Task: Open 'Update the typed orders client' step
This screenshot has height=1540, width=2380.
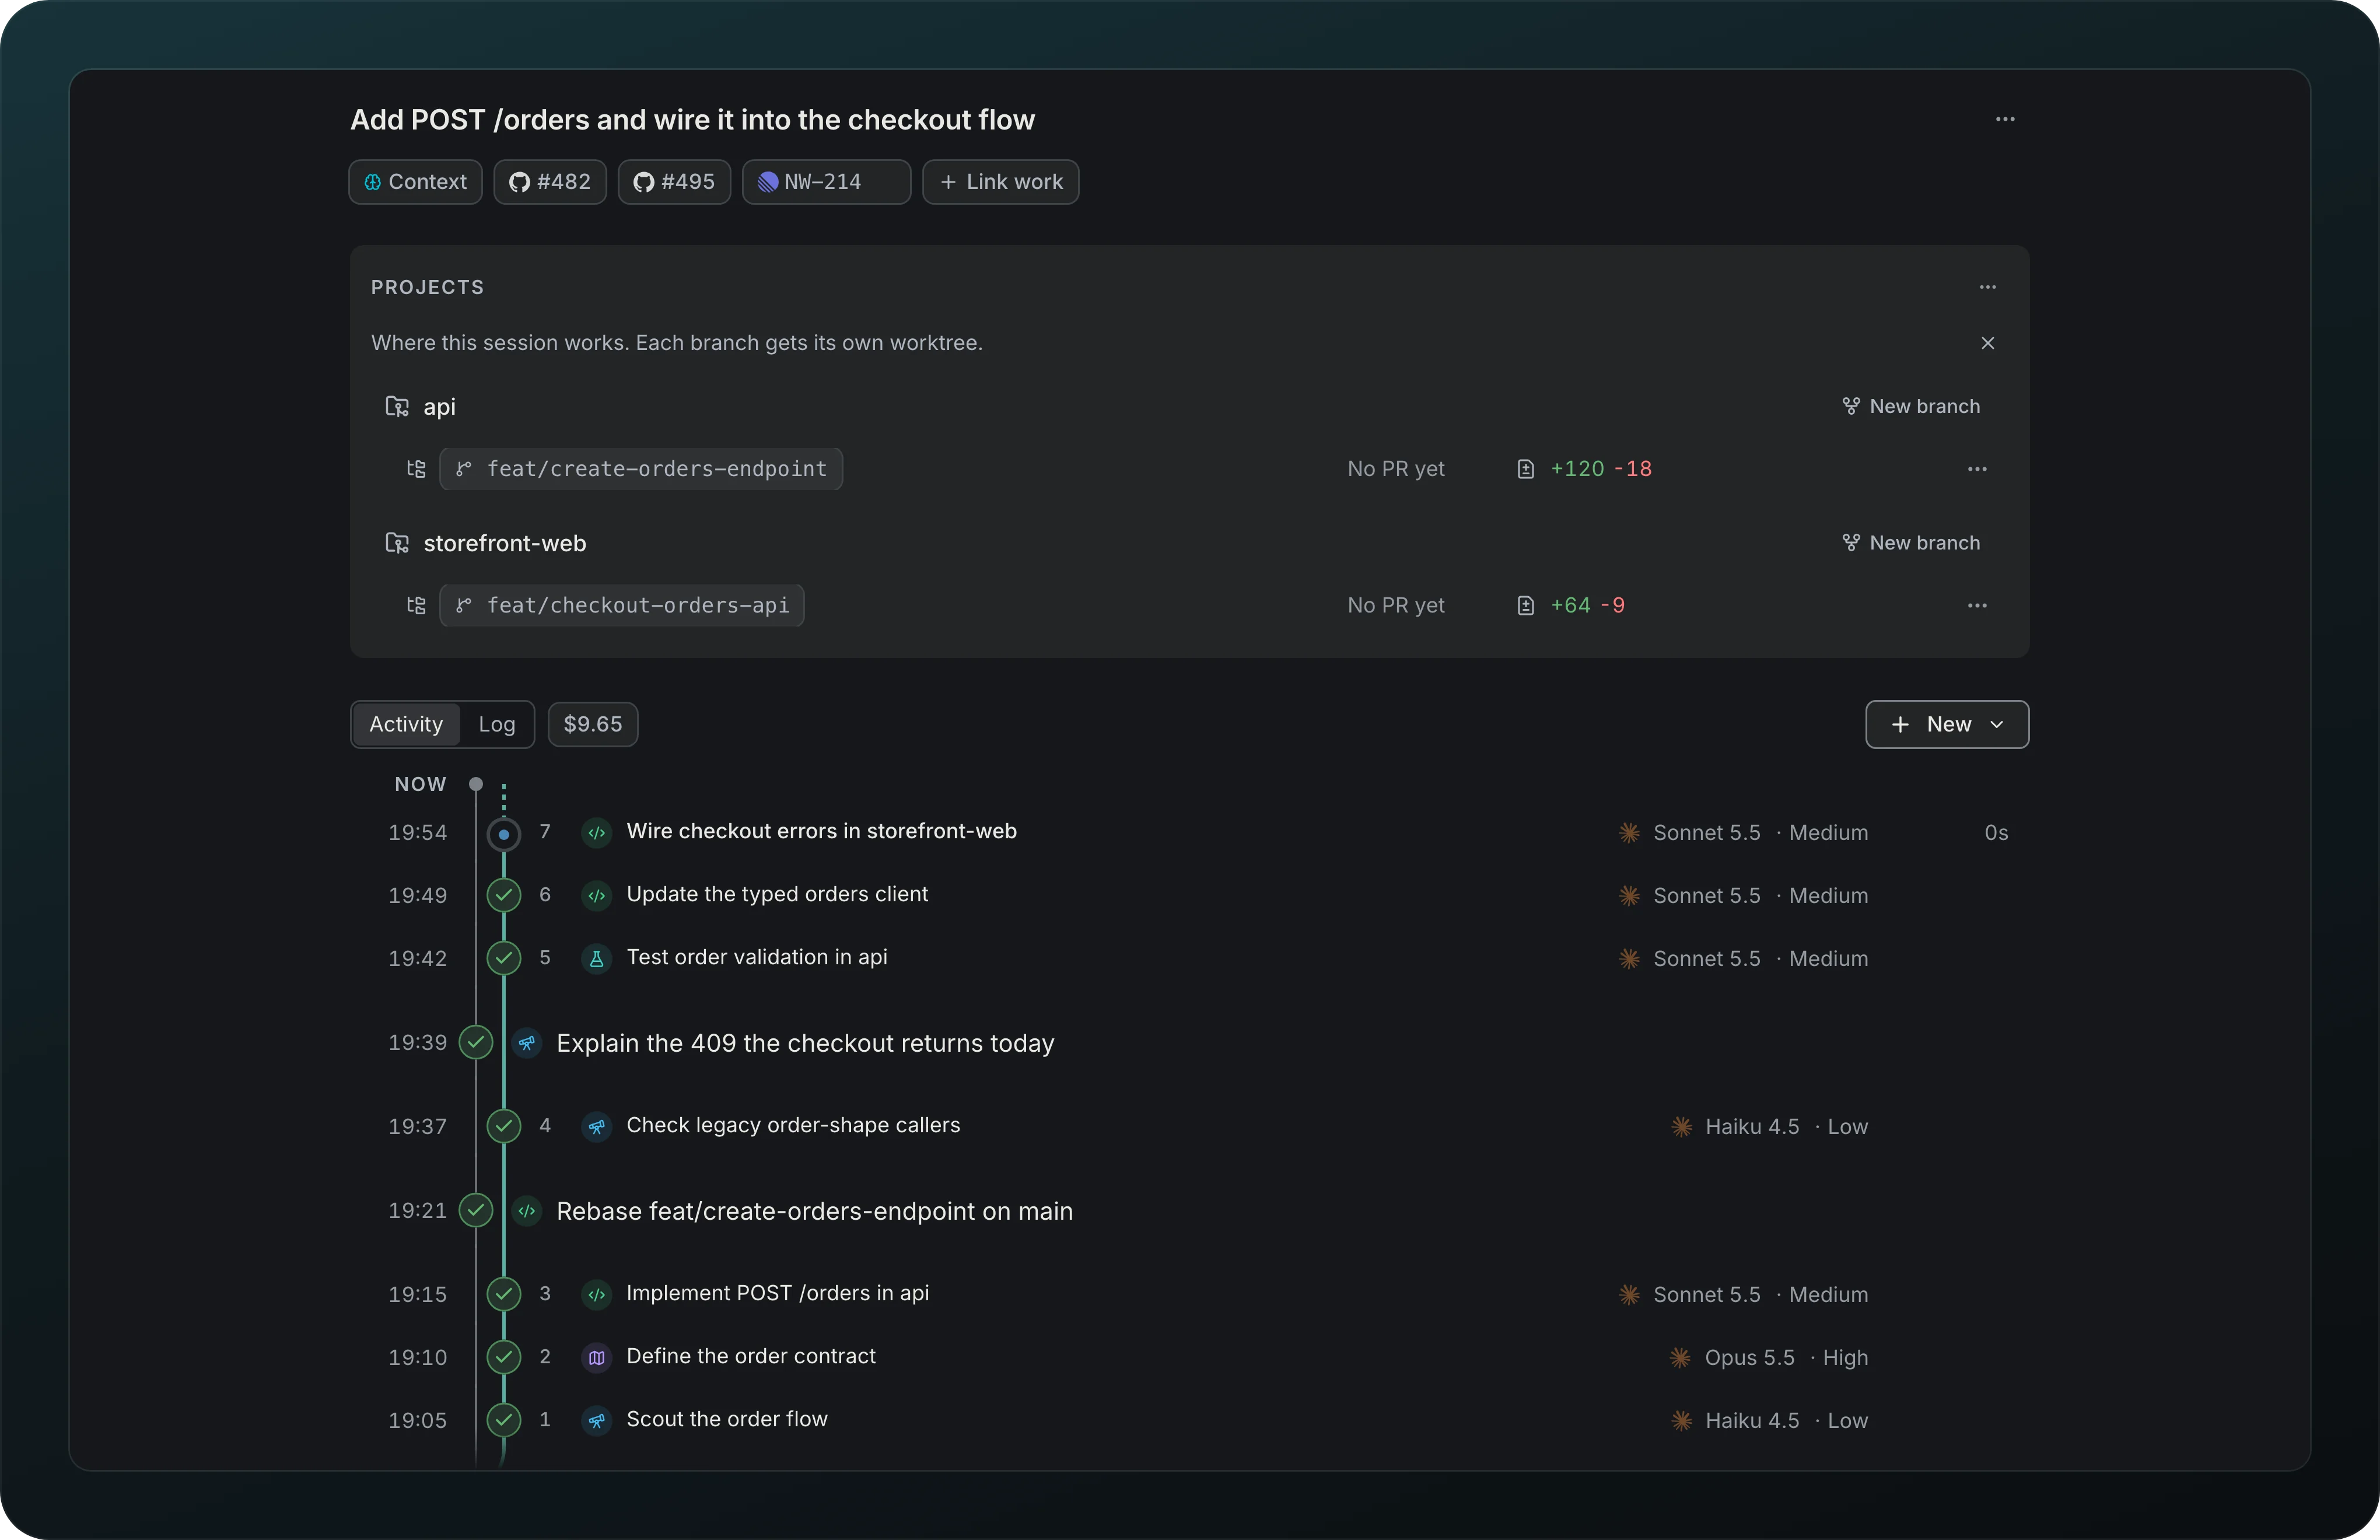Action: (x=777, y=894)
